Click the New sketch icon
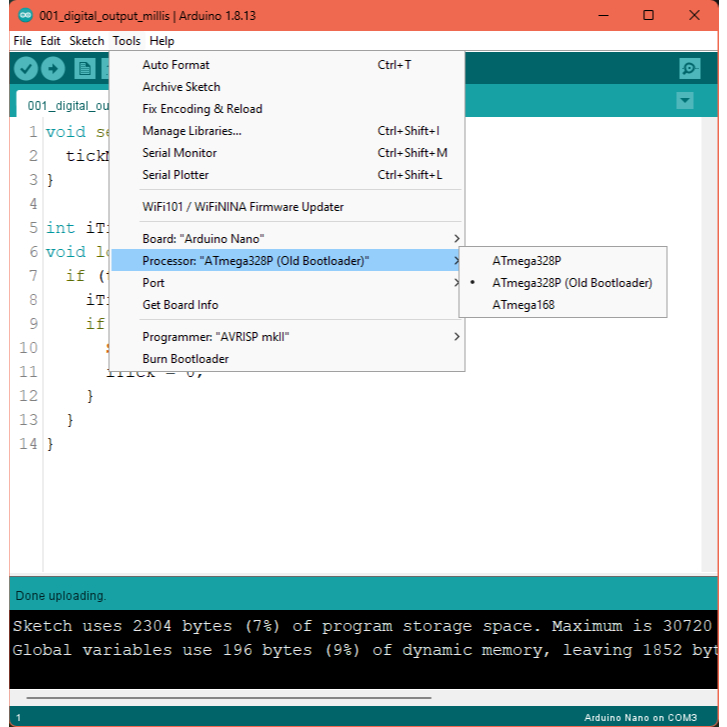727x727 pixels. click(x=85, y=68)
